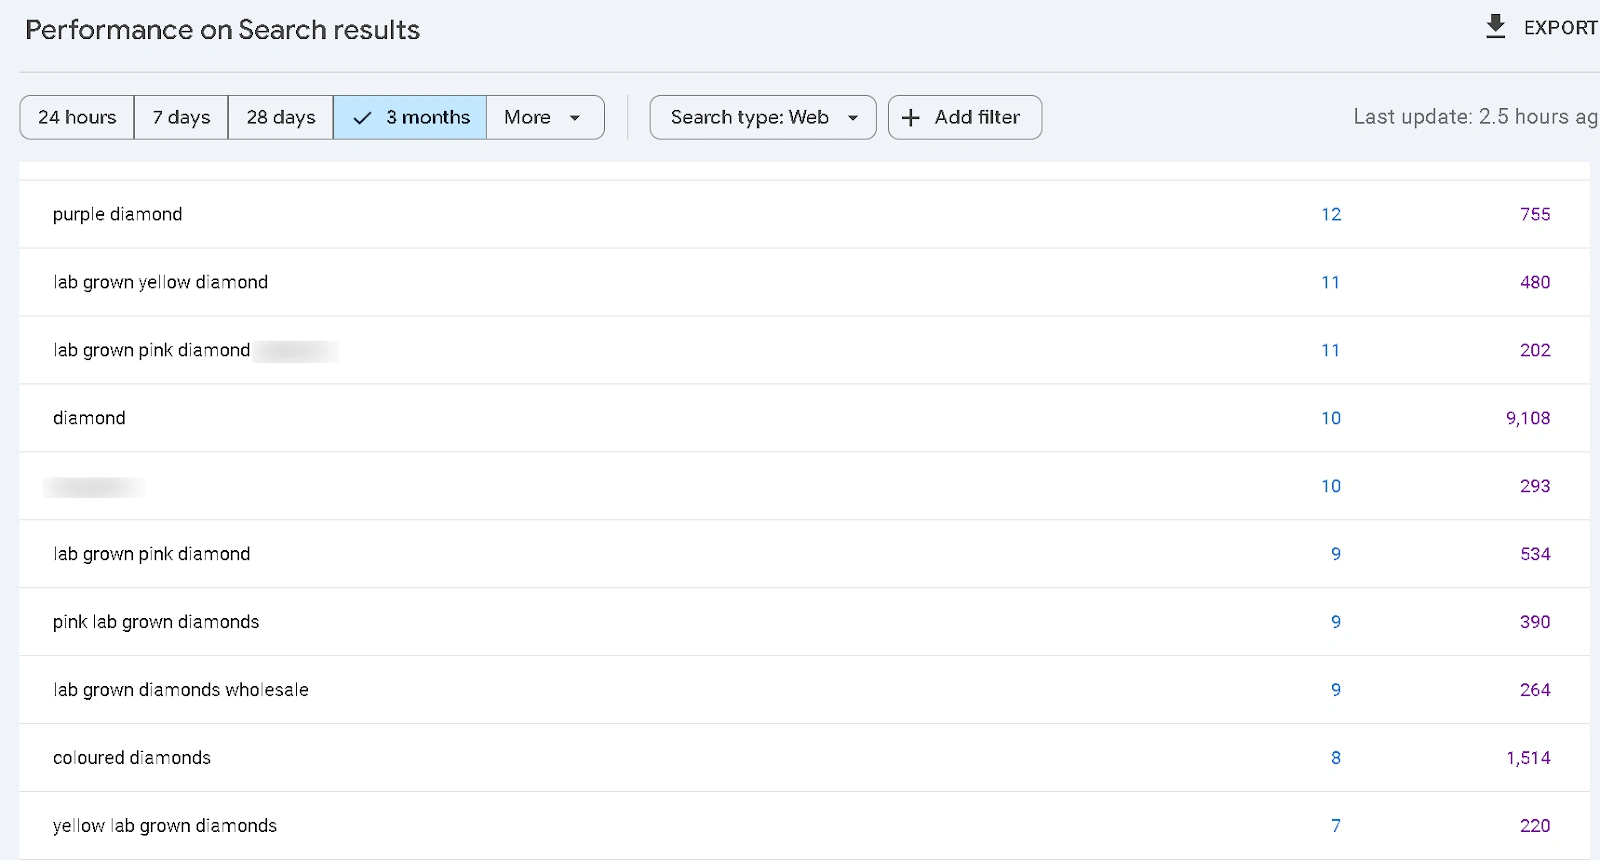Viewport: 1600px width, 860px height.
Task: Click the EXPORT button label
Action: pyautogui.click(x=1560, y=28)
